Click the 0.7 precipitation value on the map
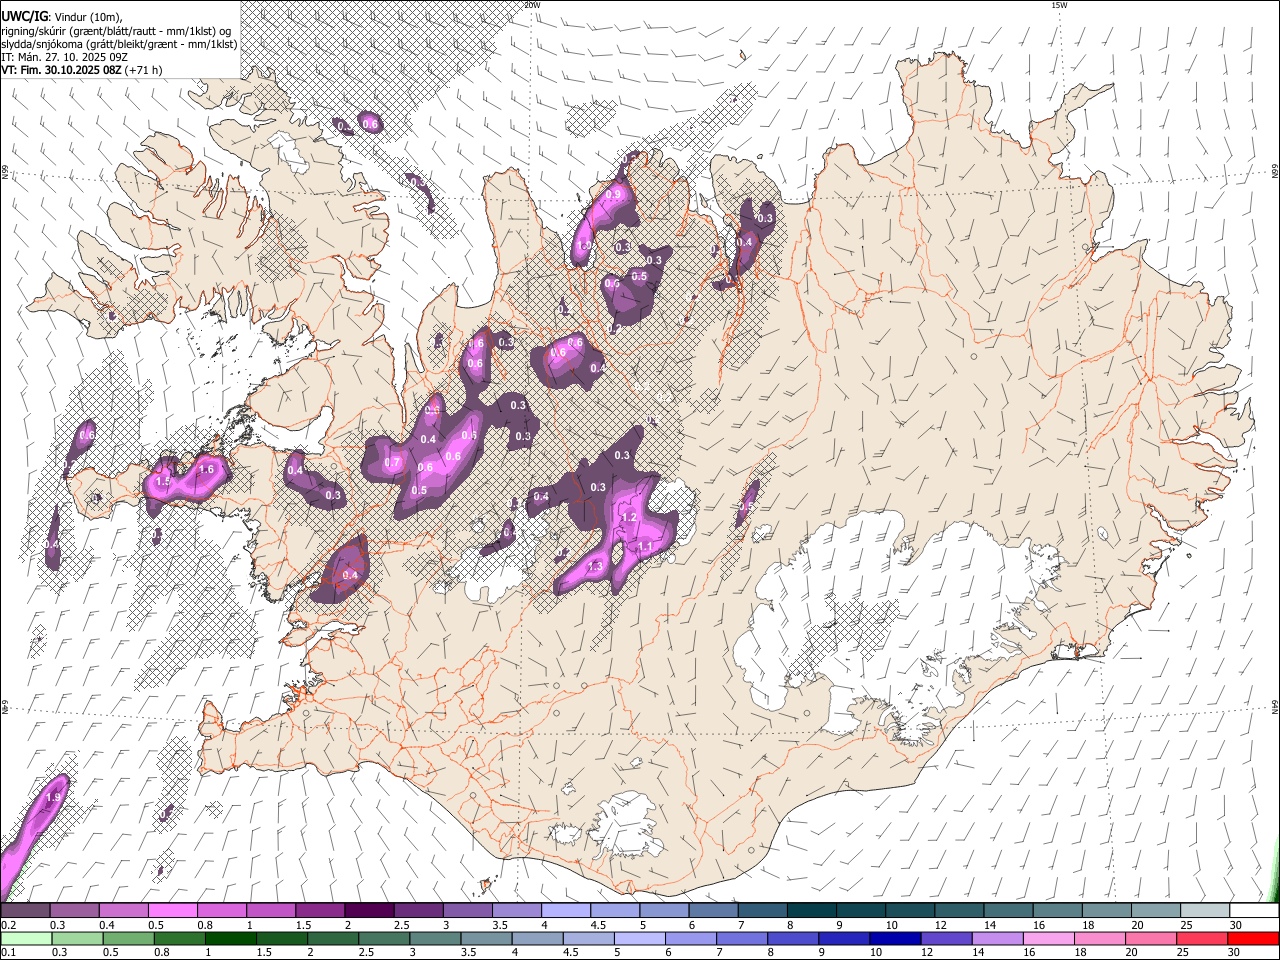Screen dimensions: 1280x960 [393, 462]
